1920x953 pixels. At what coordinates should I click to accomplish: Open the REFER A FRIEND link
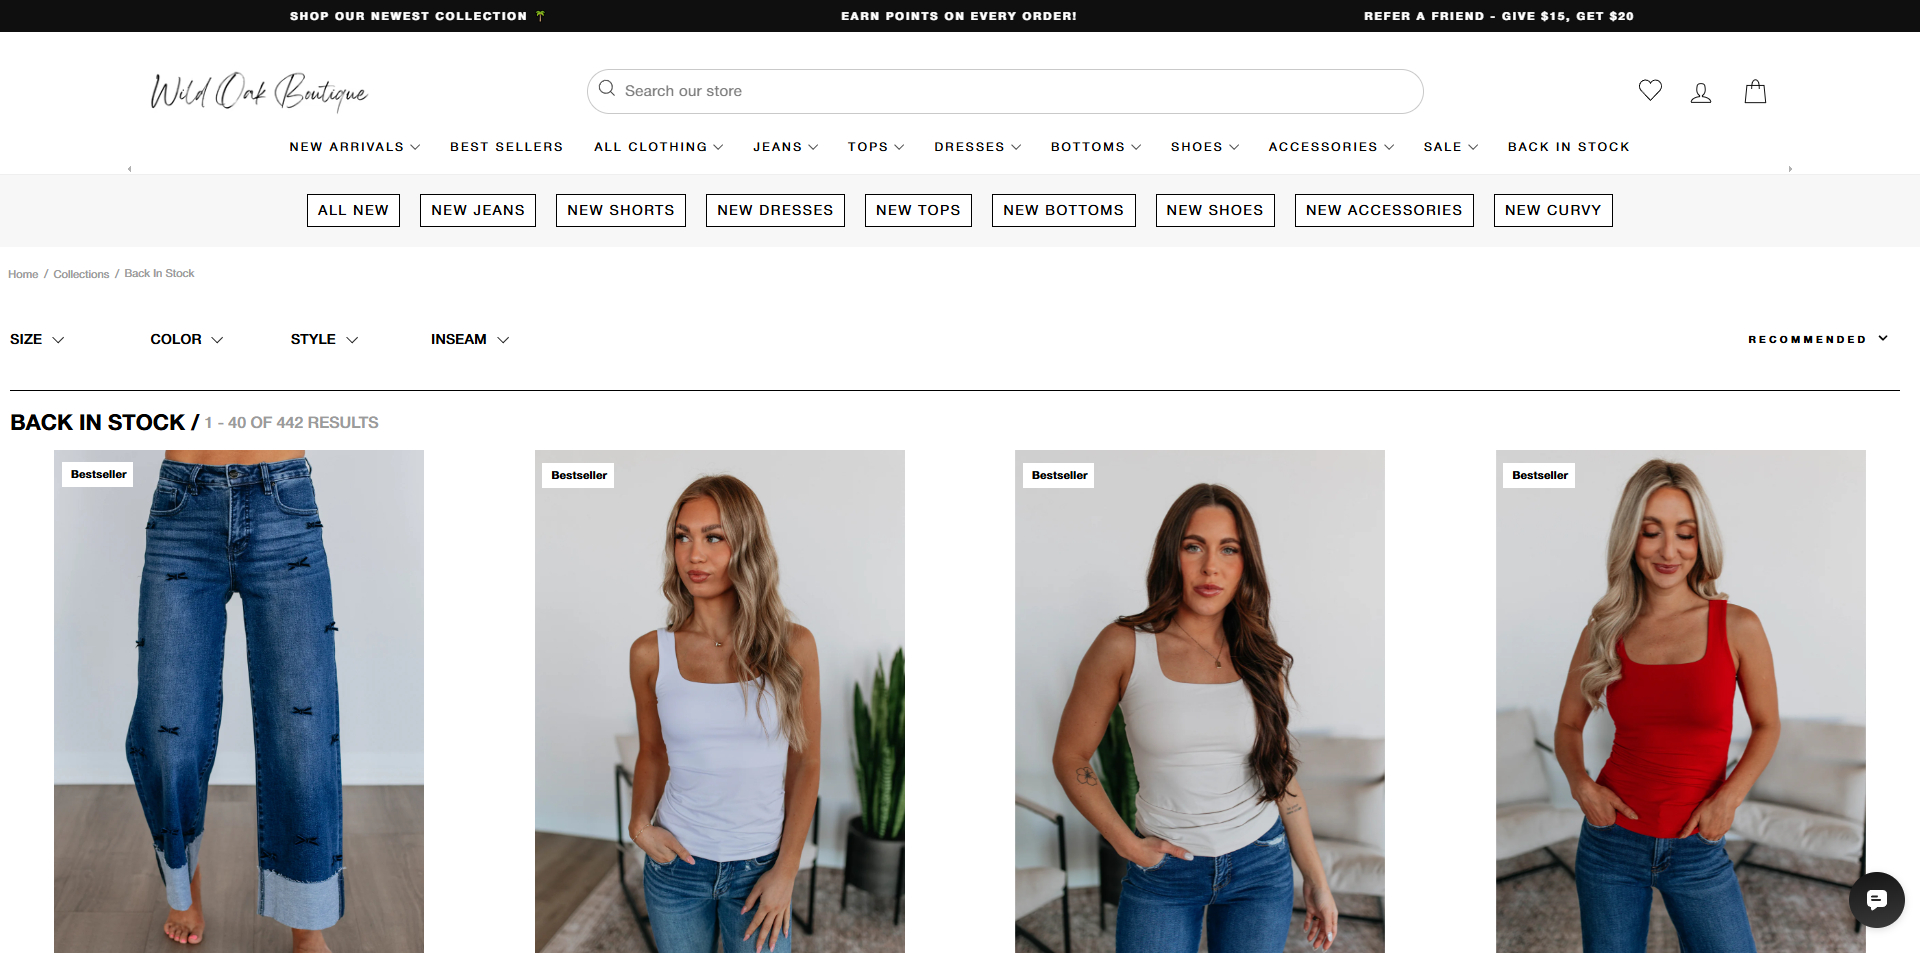tap(1498, 16)
